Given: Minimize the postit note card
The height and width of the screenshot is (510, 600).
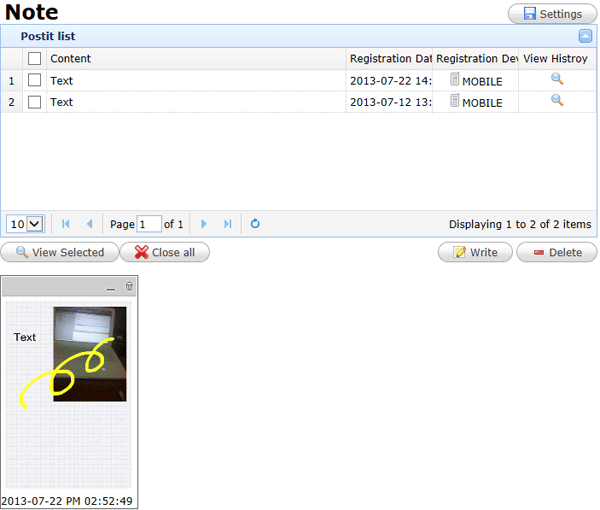Looking at the screenshot, I should 111,288.
